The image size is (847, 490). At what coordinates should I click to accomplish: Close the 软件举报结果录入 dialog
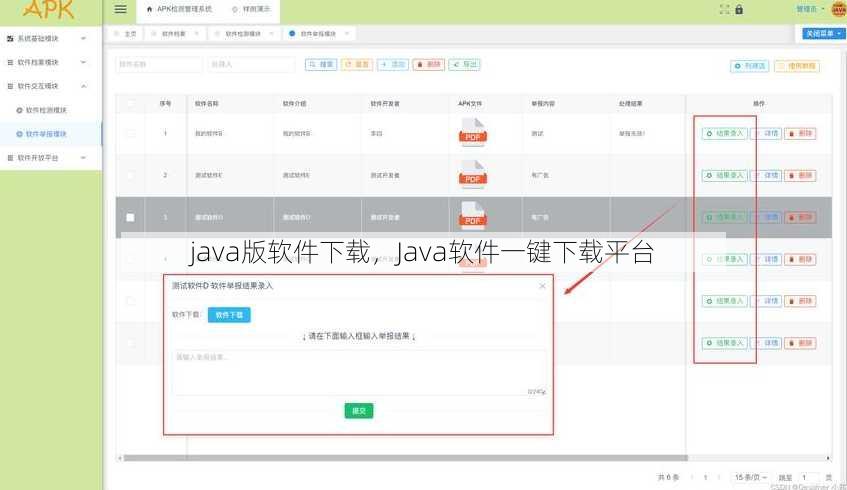tap(542, 286)
